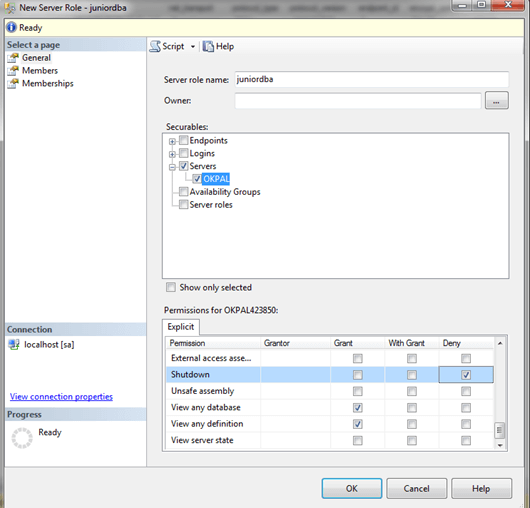Screen dimensions: 530x508
Task: Uncheck the OKPAL server checkbox
Action: click(x=197, y=179)
